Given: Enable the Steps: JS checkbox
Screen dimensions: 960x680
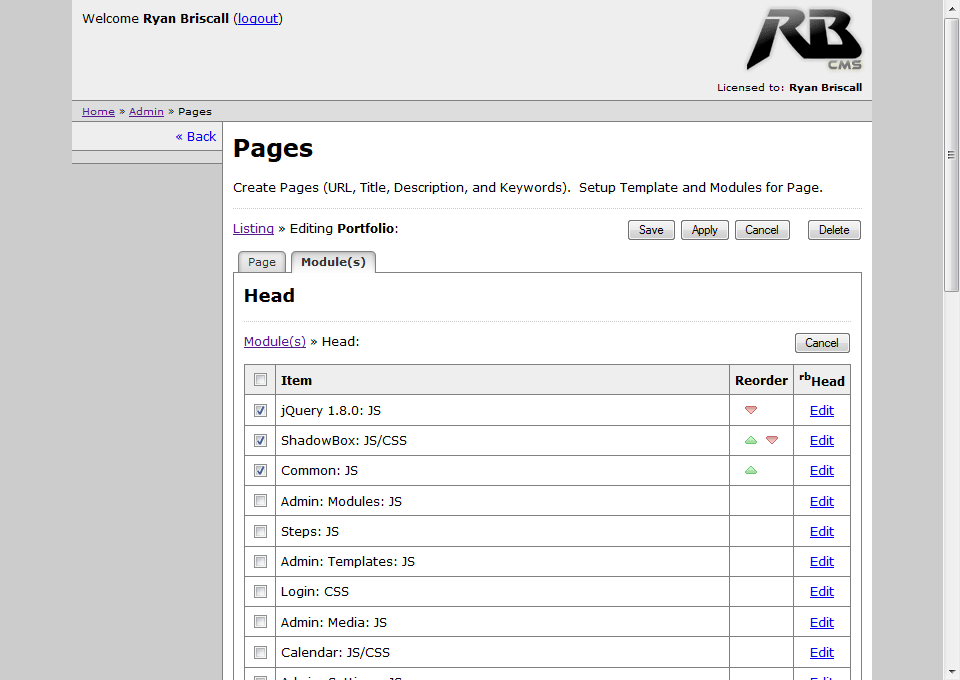Looking at the screenshot, I should [261, 531].
